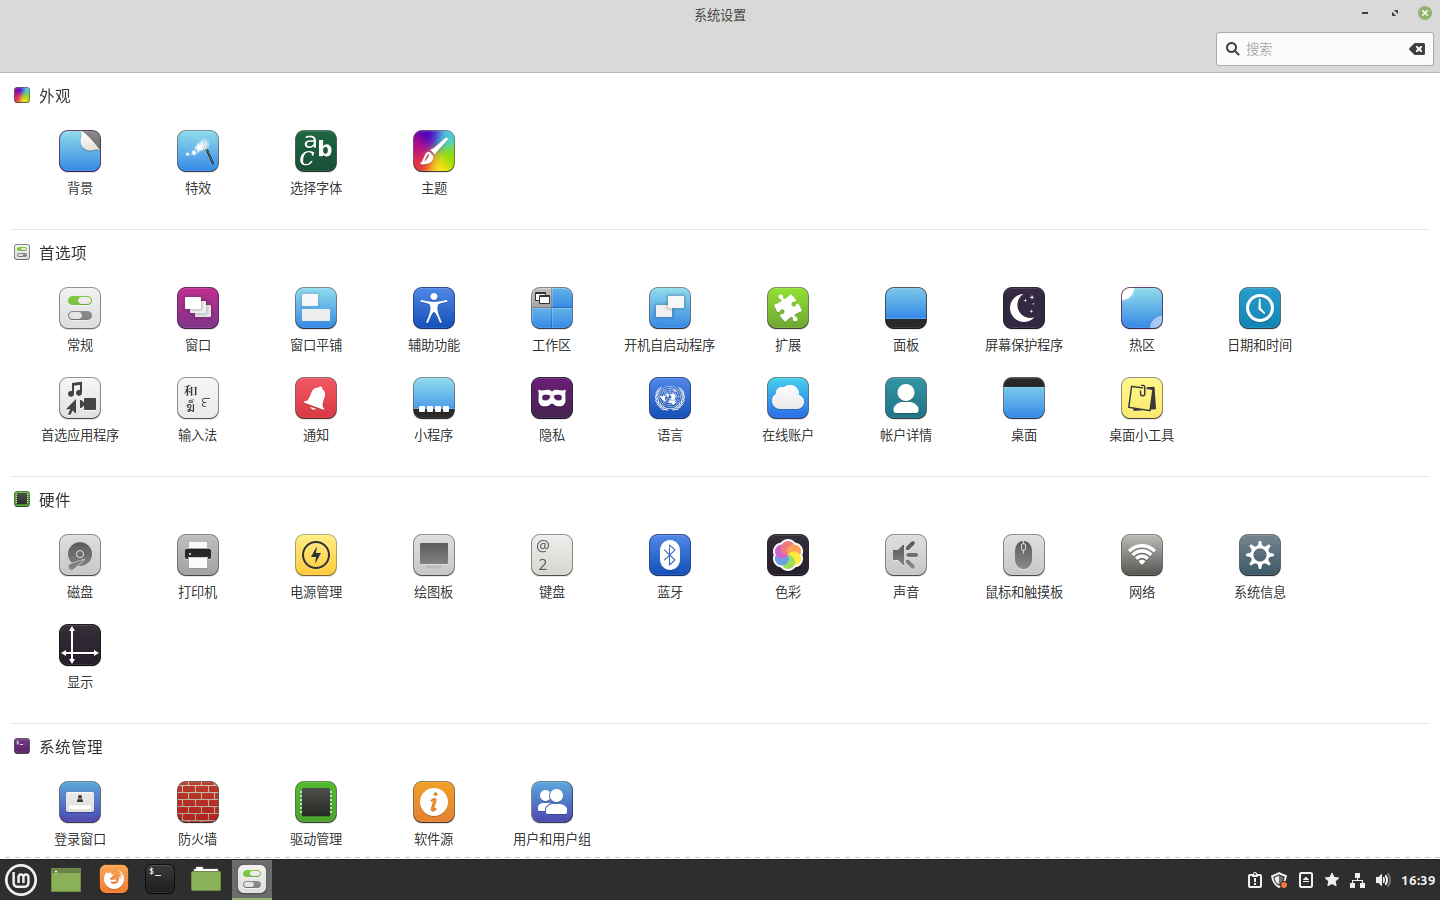The height and width of the screenshot is (900, 1440).
Task: Focus the 搜索 search field
Action: [x=1325, y=49]
